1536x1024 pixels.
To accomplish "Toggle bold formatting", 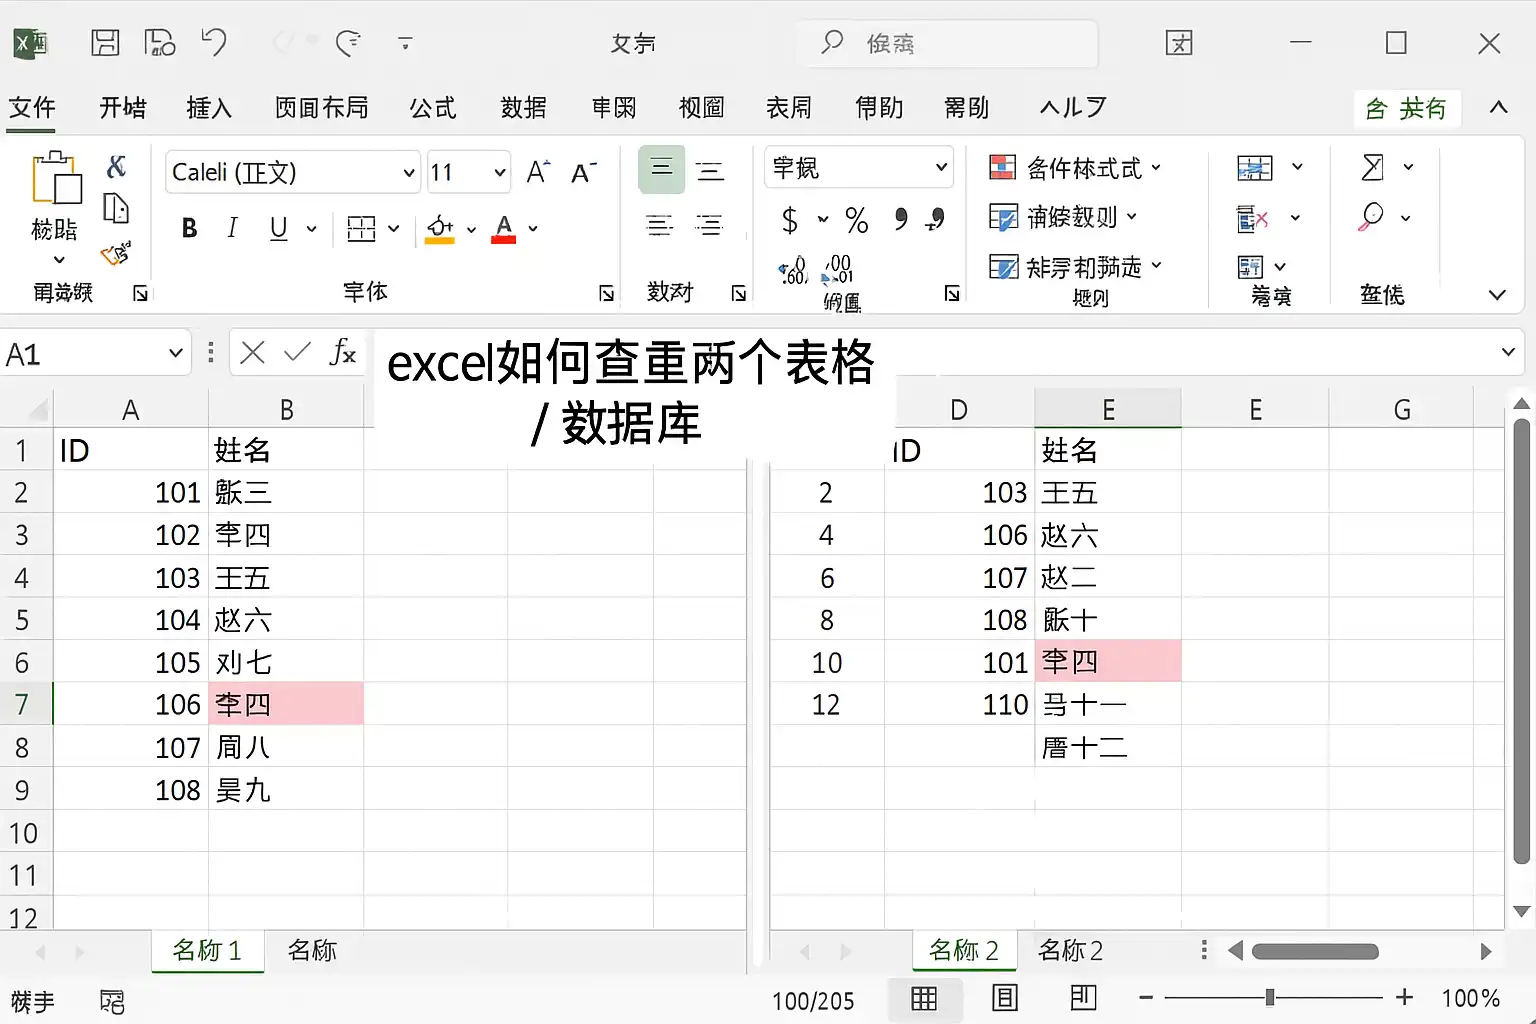I will click(x=189, y=228).
